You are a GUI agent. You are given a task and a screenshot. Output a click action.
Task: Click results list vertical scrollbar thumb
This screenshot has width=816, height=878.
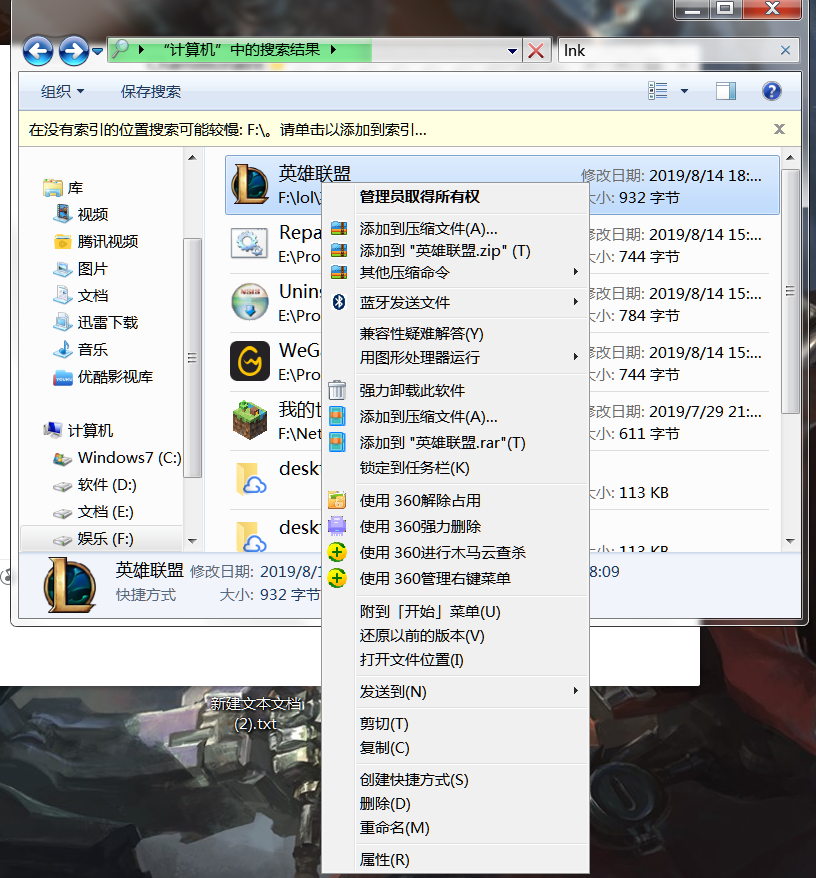tap(790, 291)
